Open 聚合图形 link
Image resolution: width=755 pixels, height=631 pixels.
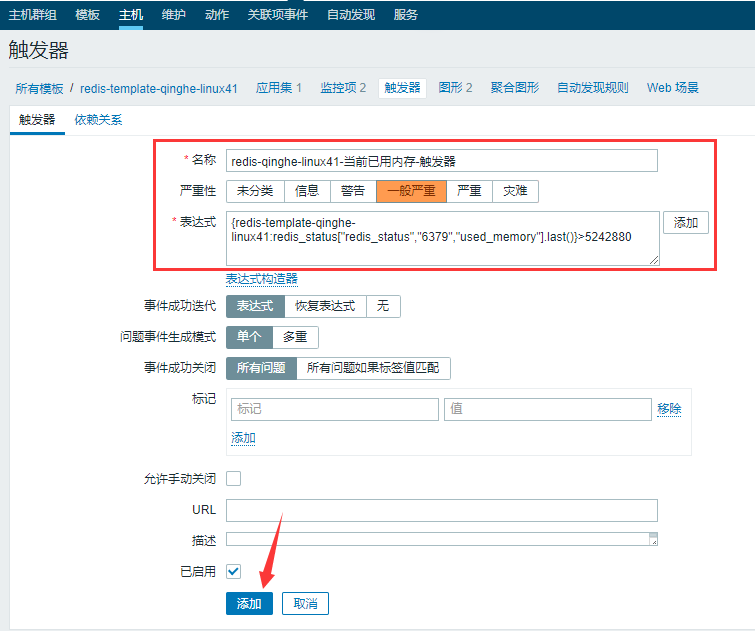[x=515, y=88]
